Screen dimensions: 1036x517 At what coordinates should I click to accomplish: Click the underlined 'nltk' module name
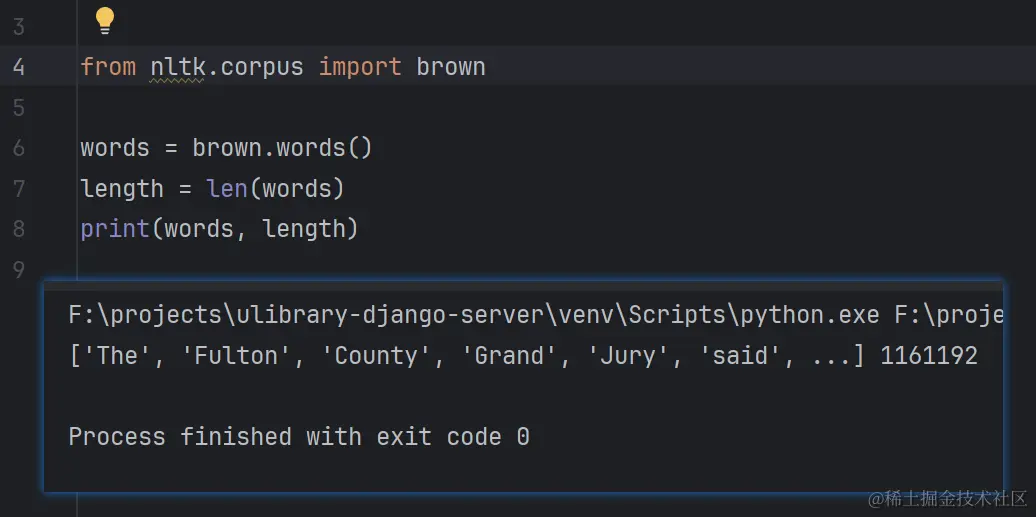176,67
